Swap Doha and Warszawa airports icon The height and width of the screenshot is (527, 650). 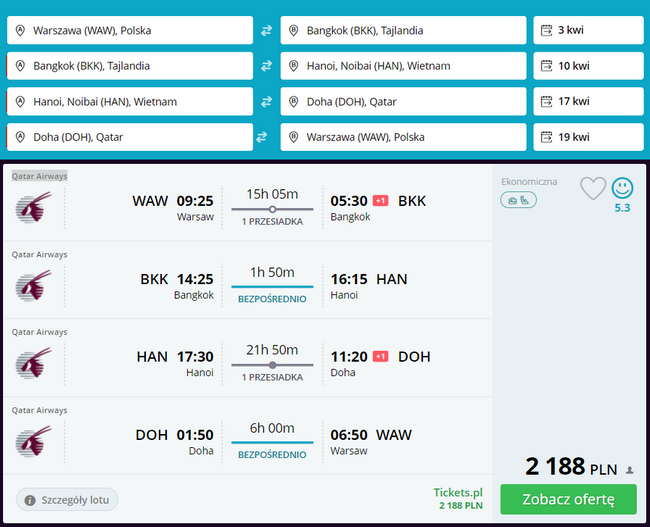tap(262, 137)
